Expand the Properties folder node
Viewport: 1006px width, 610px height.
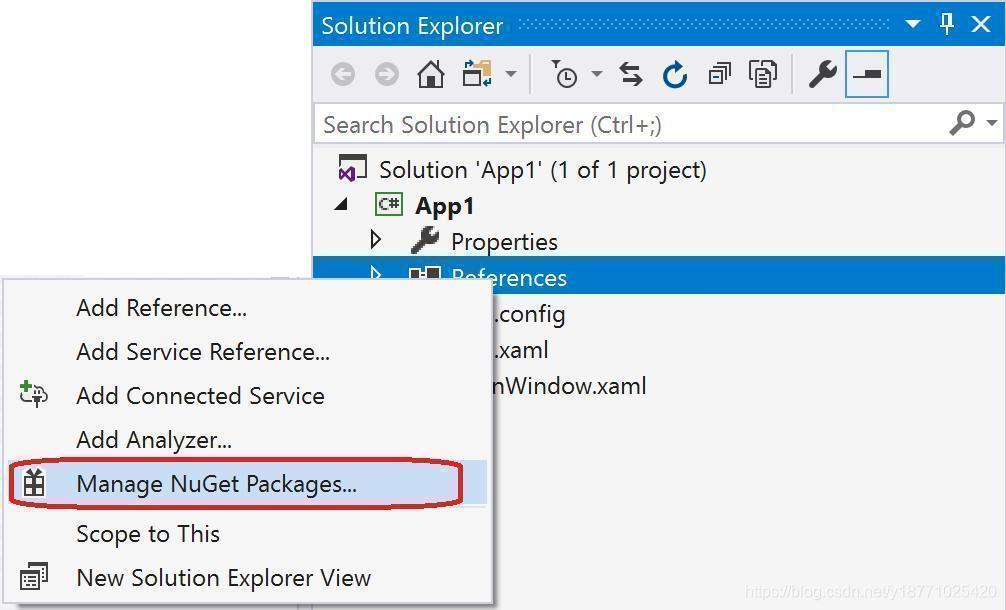[376, 240]
